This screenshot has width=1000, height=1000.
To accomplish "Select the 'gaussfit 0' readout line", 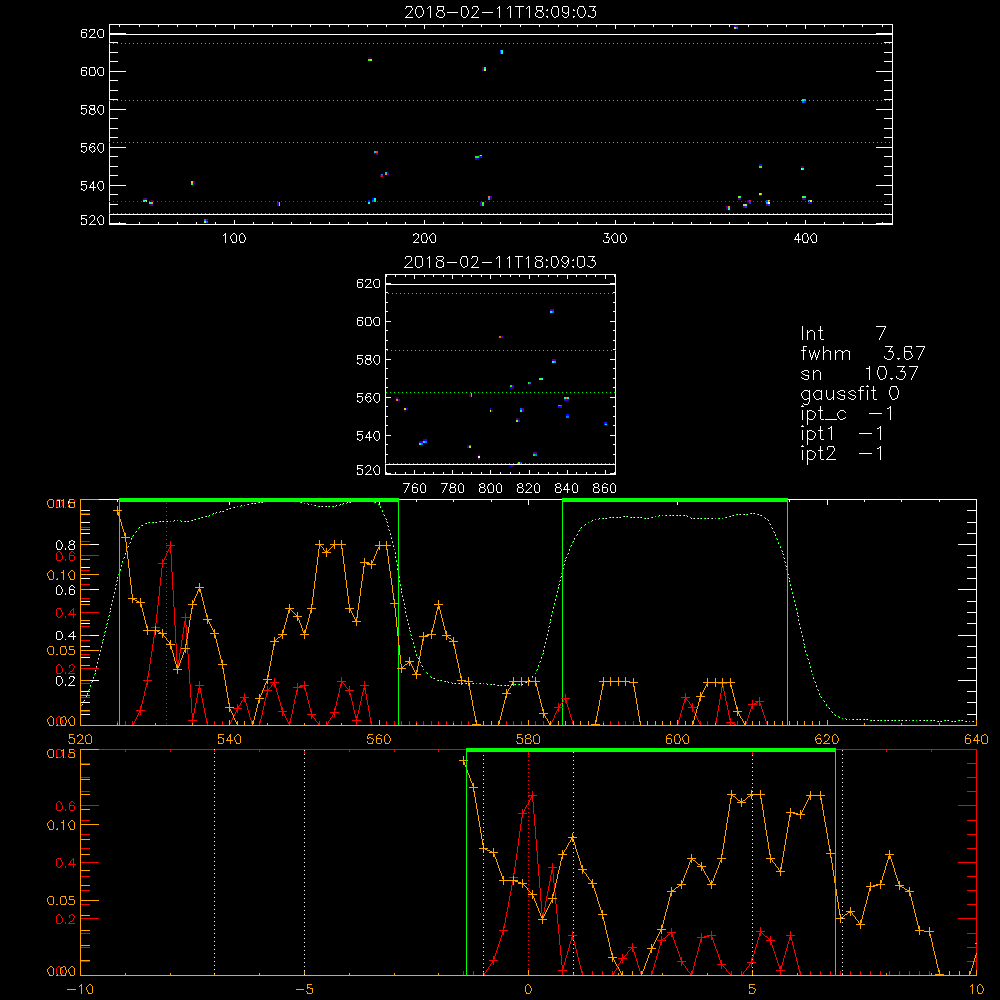I will [x=849, y=393].
